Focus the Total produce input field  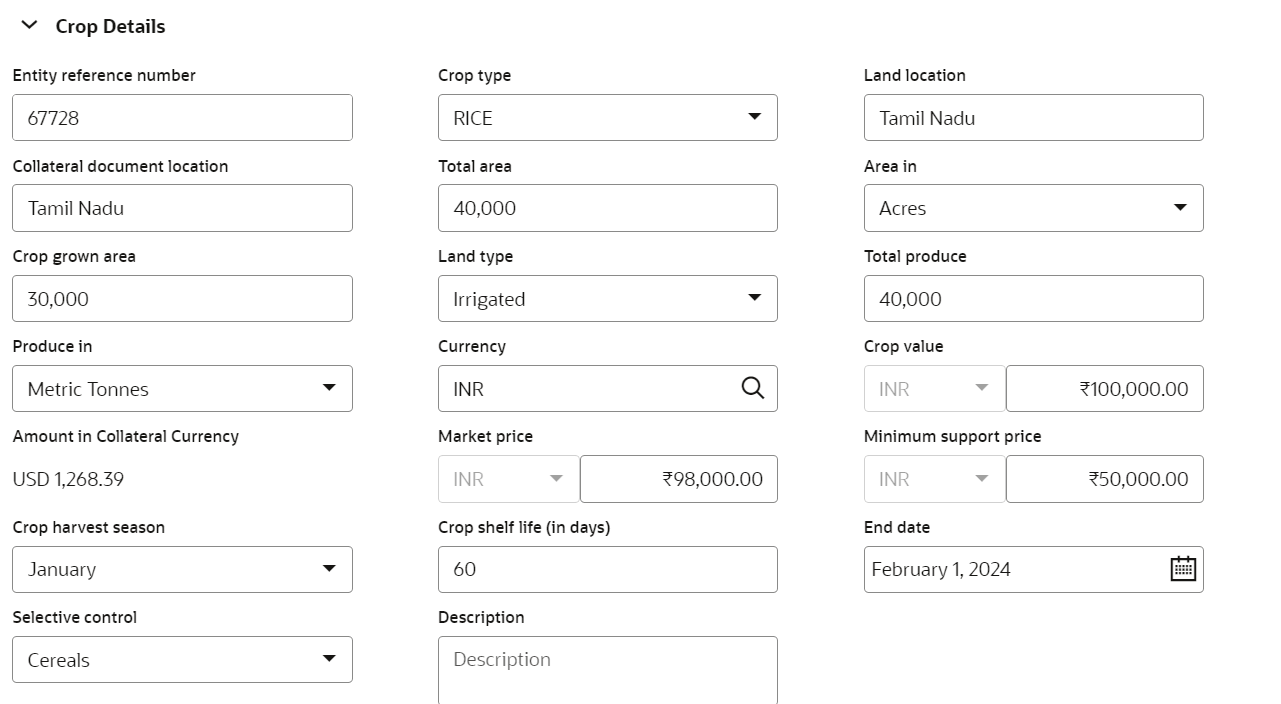coord(1033,299)
